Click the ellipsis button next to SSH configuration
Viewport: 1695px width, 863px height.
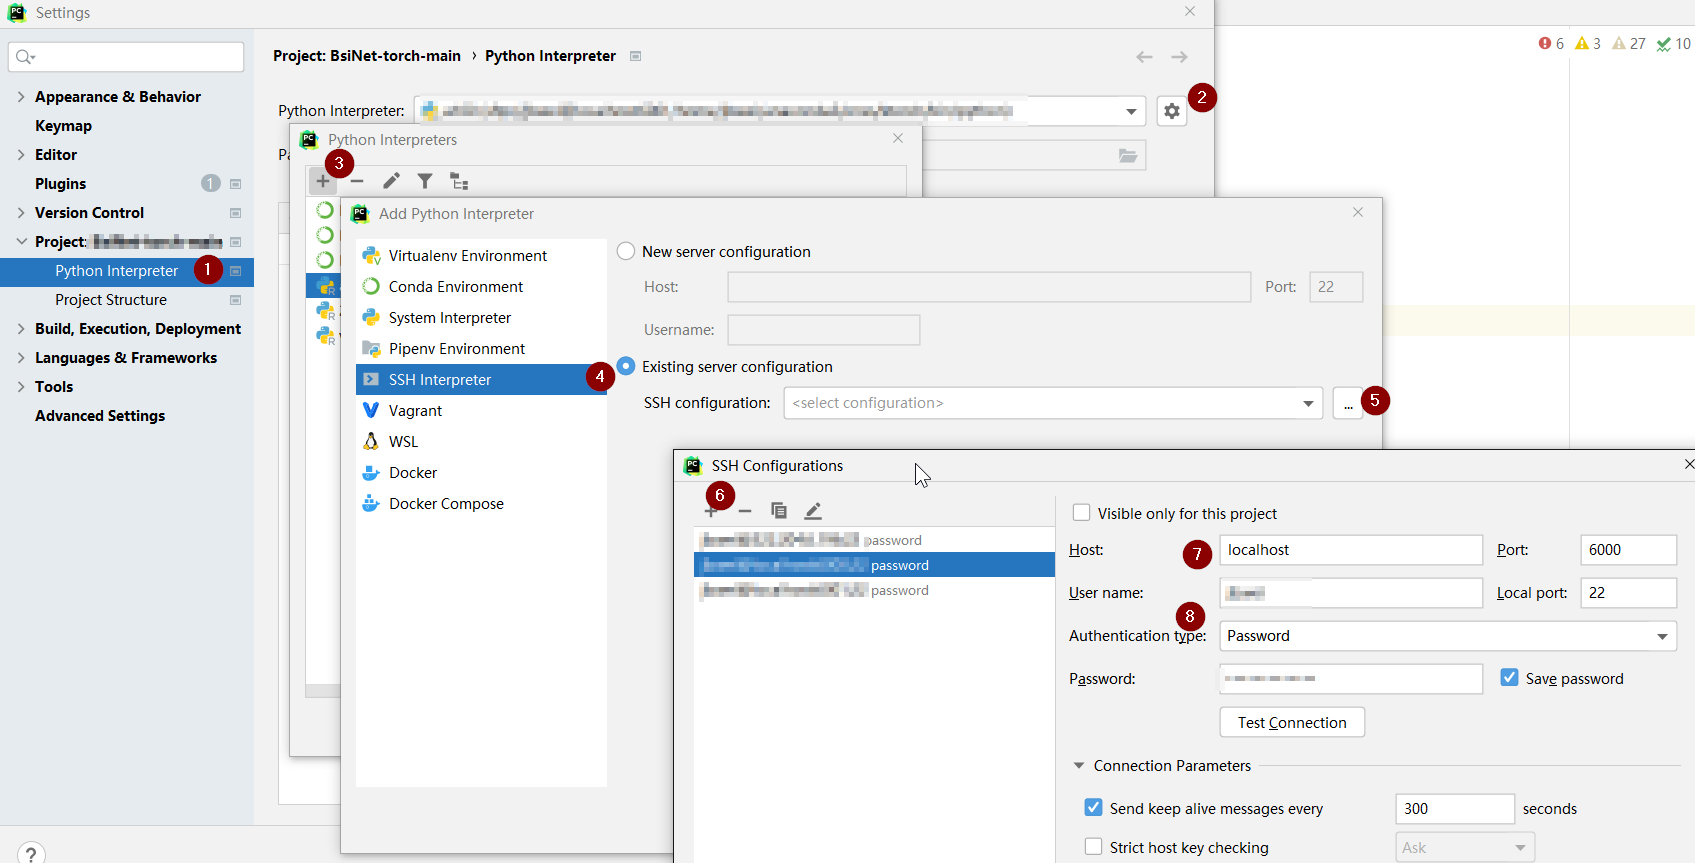(1348, 403)
